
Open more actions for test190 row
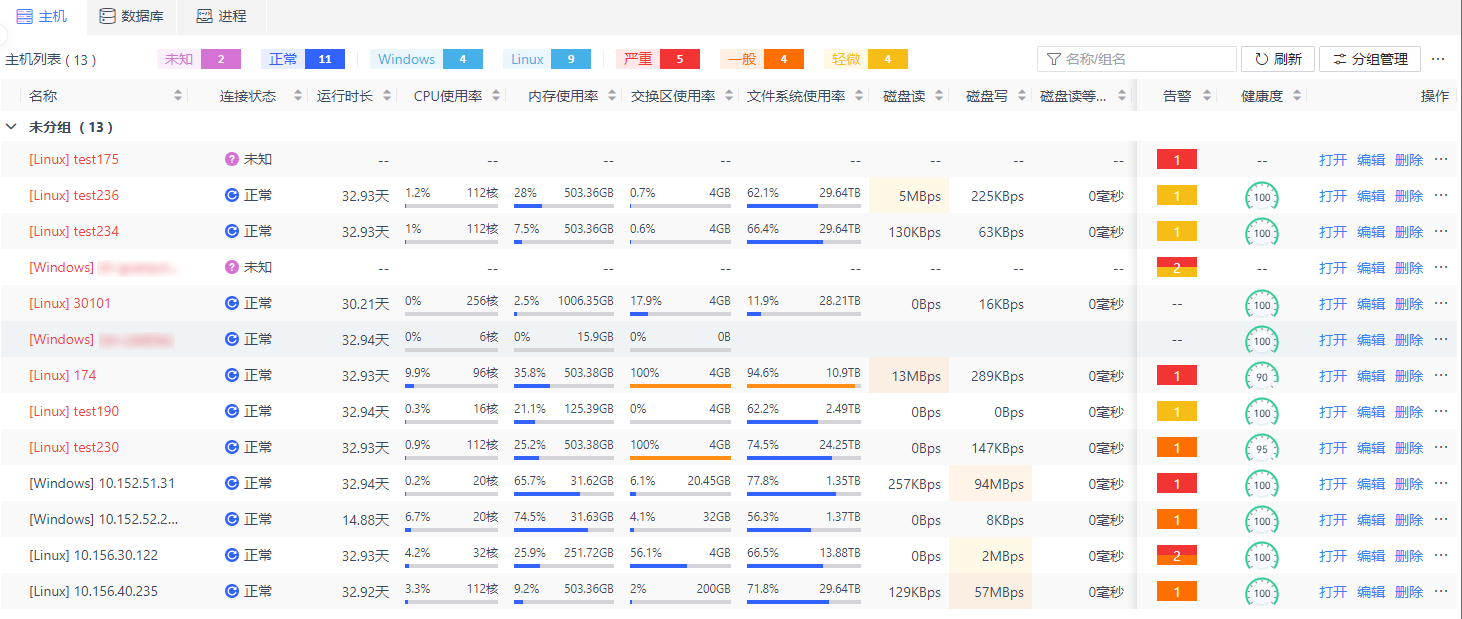coord(1441,411)
